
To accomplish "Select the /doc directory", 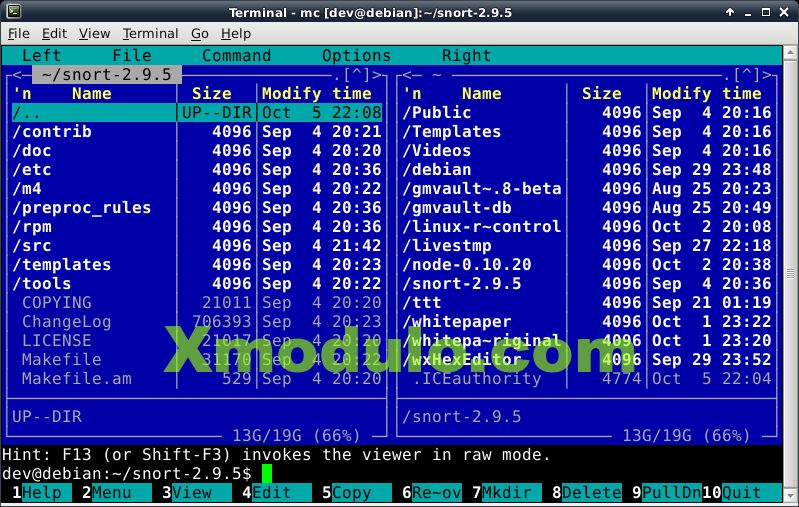I will click(x=197, y=150).
